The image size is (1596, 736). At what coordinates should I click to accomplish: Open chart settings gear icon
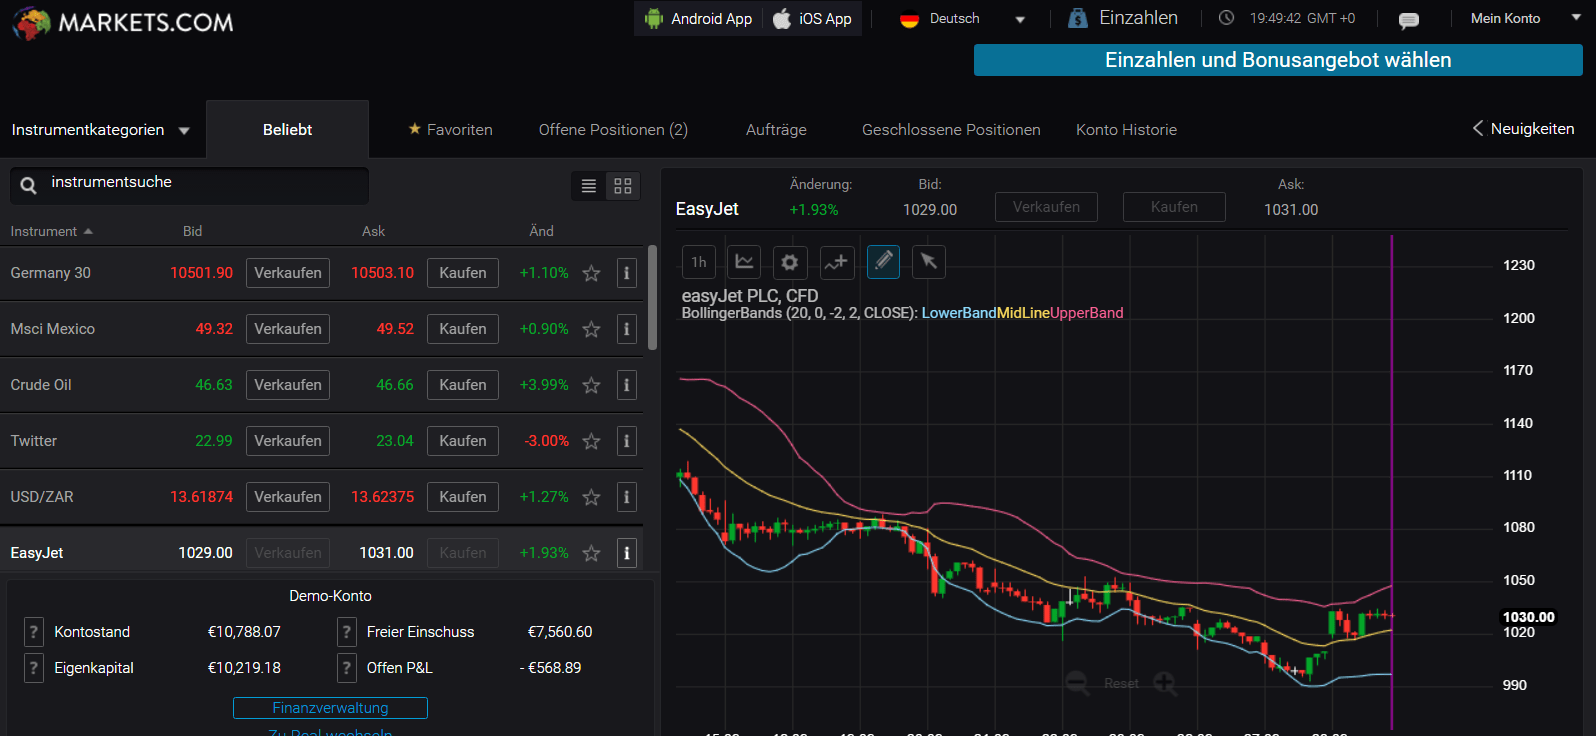(x=790, y=262)
